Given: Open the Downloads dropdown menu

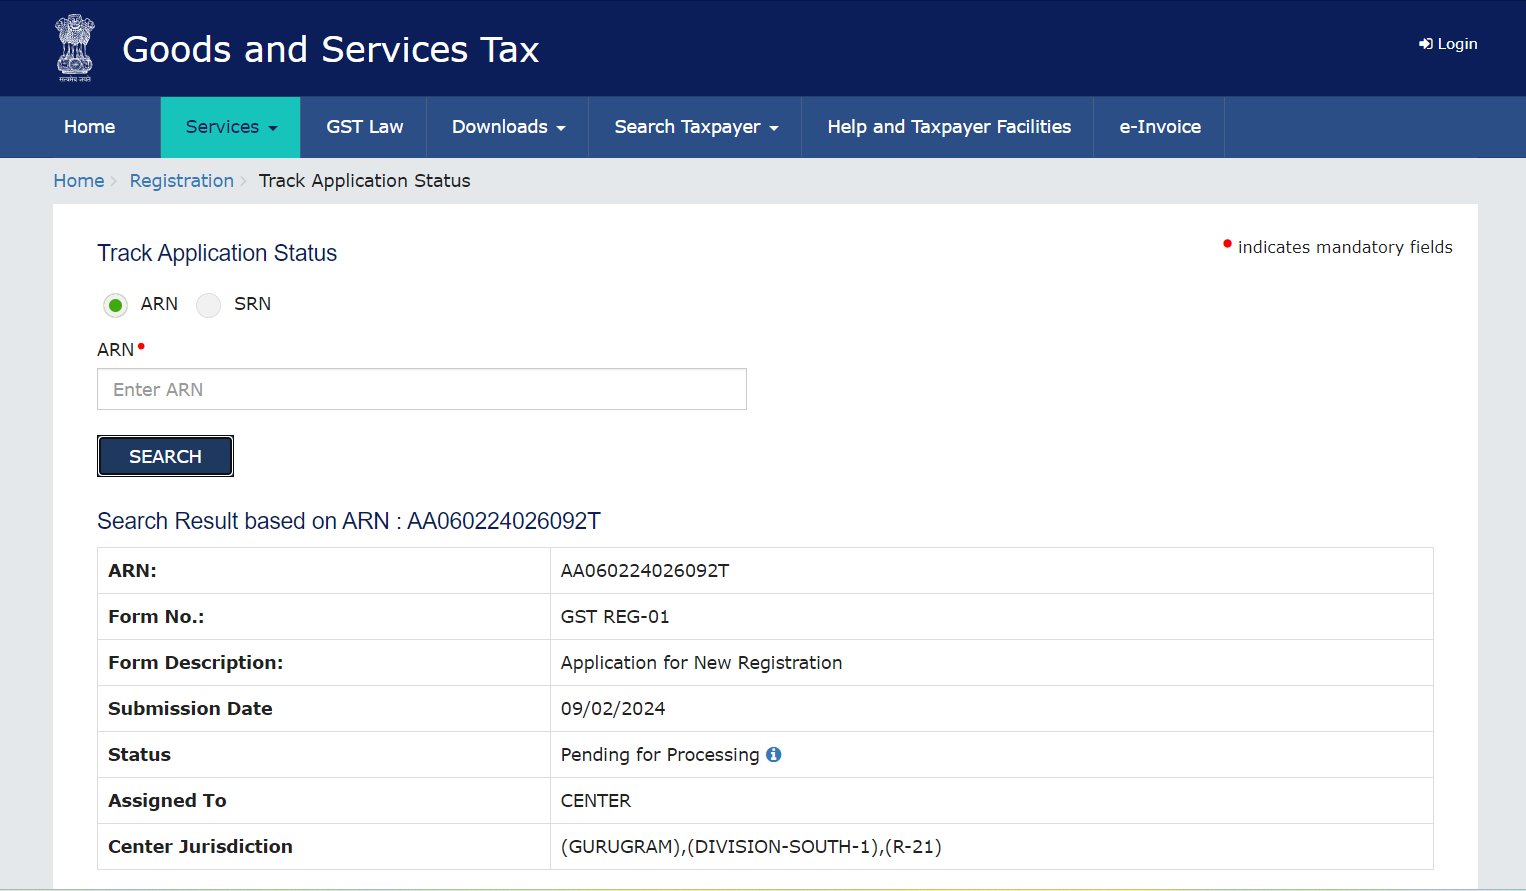Looking at the screenshot, I should click(508, 127).
